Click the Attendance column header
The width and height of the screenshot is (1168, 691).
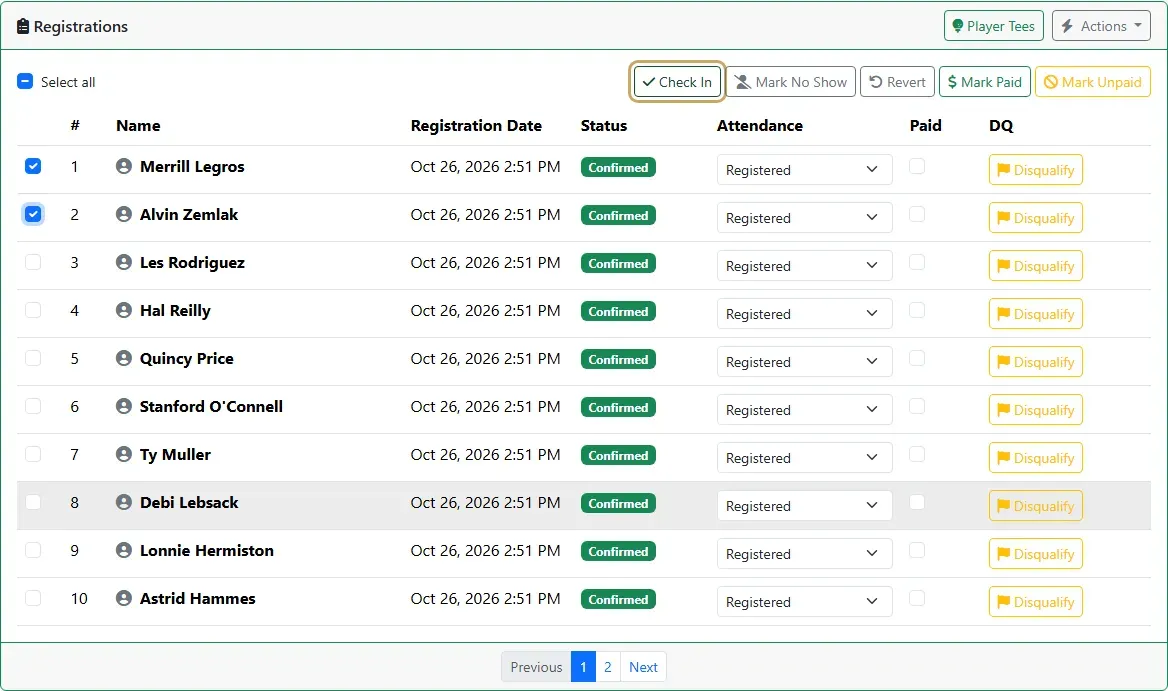(x=760, y=126)
